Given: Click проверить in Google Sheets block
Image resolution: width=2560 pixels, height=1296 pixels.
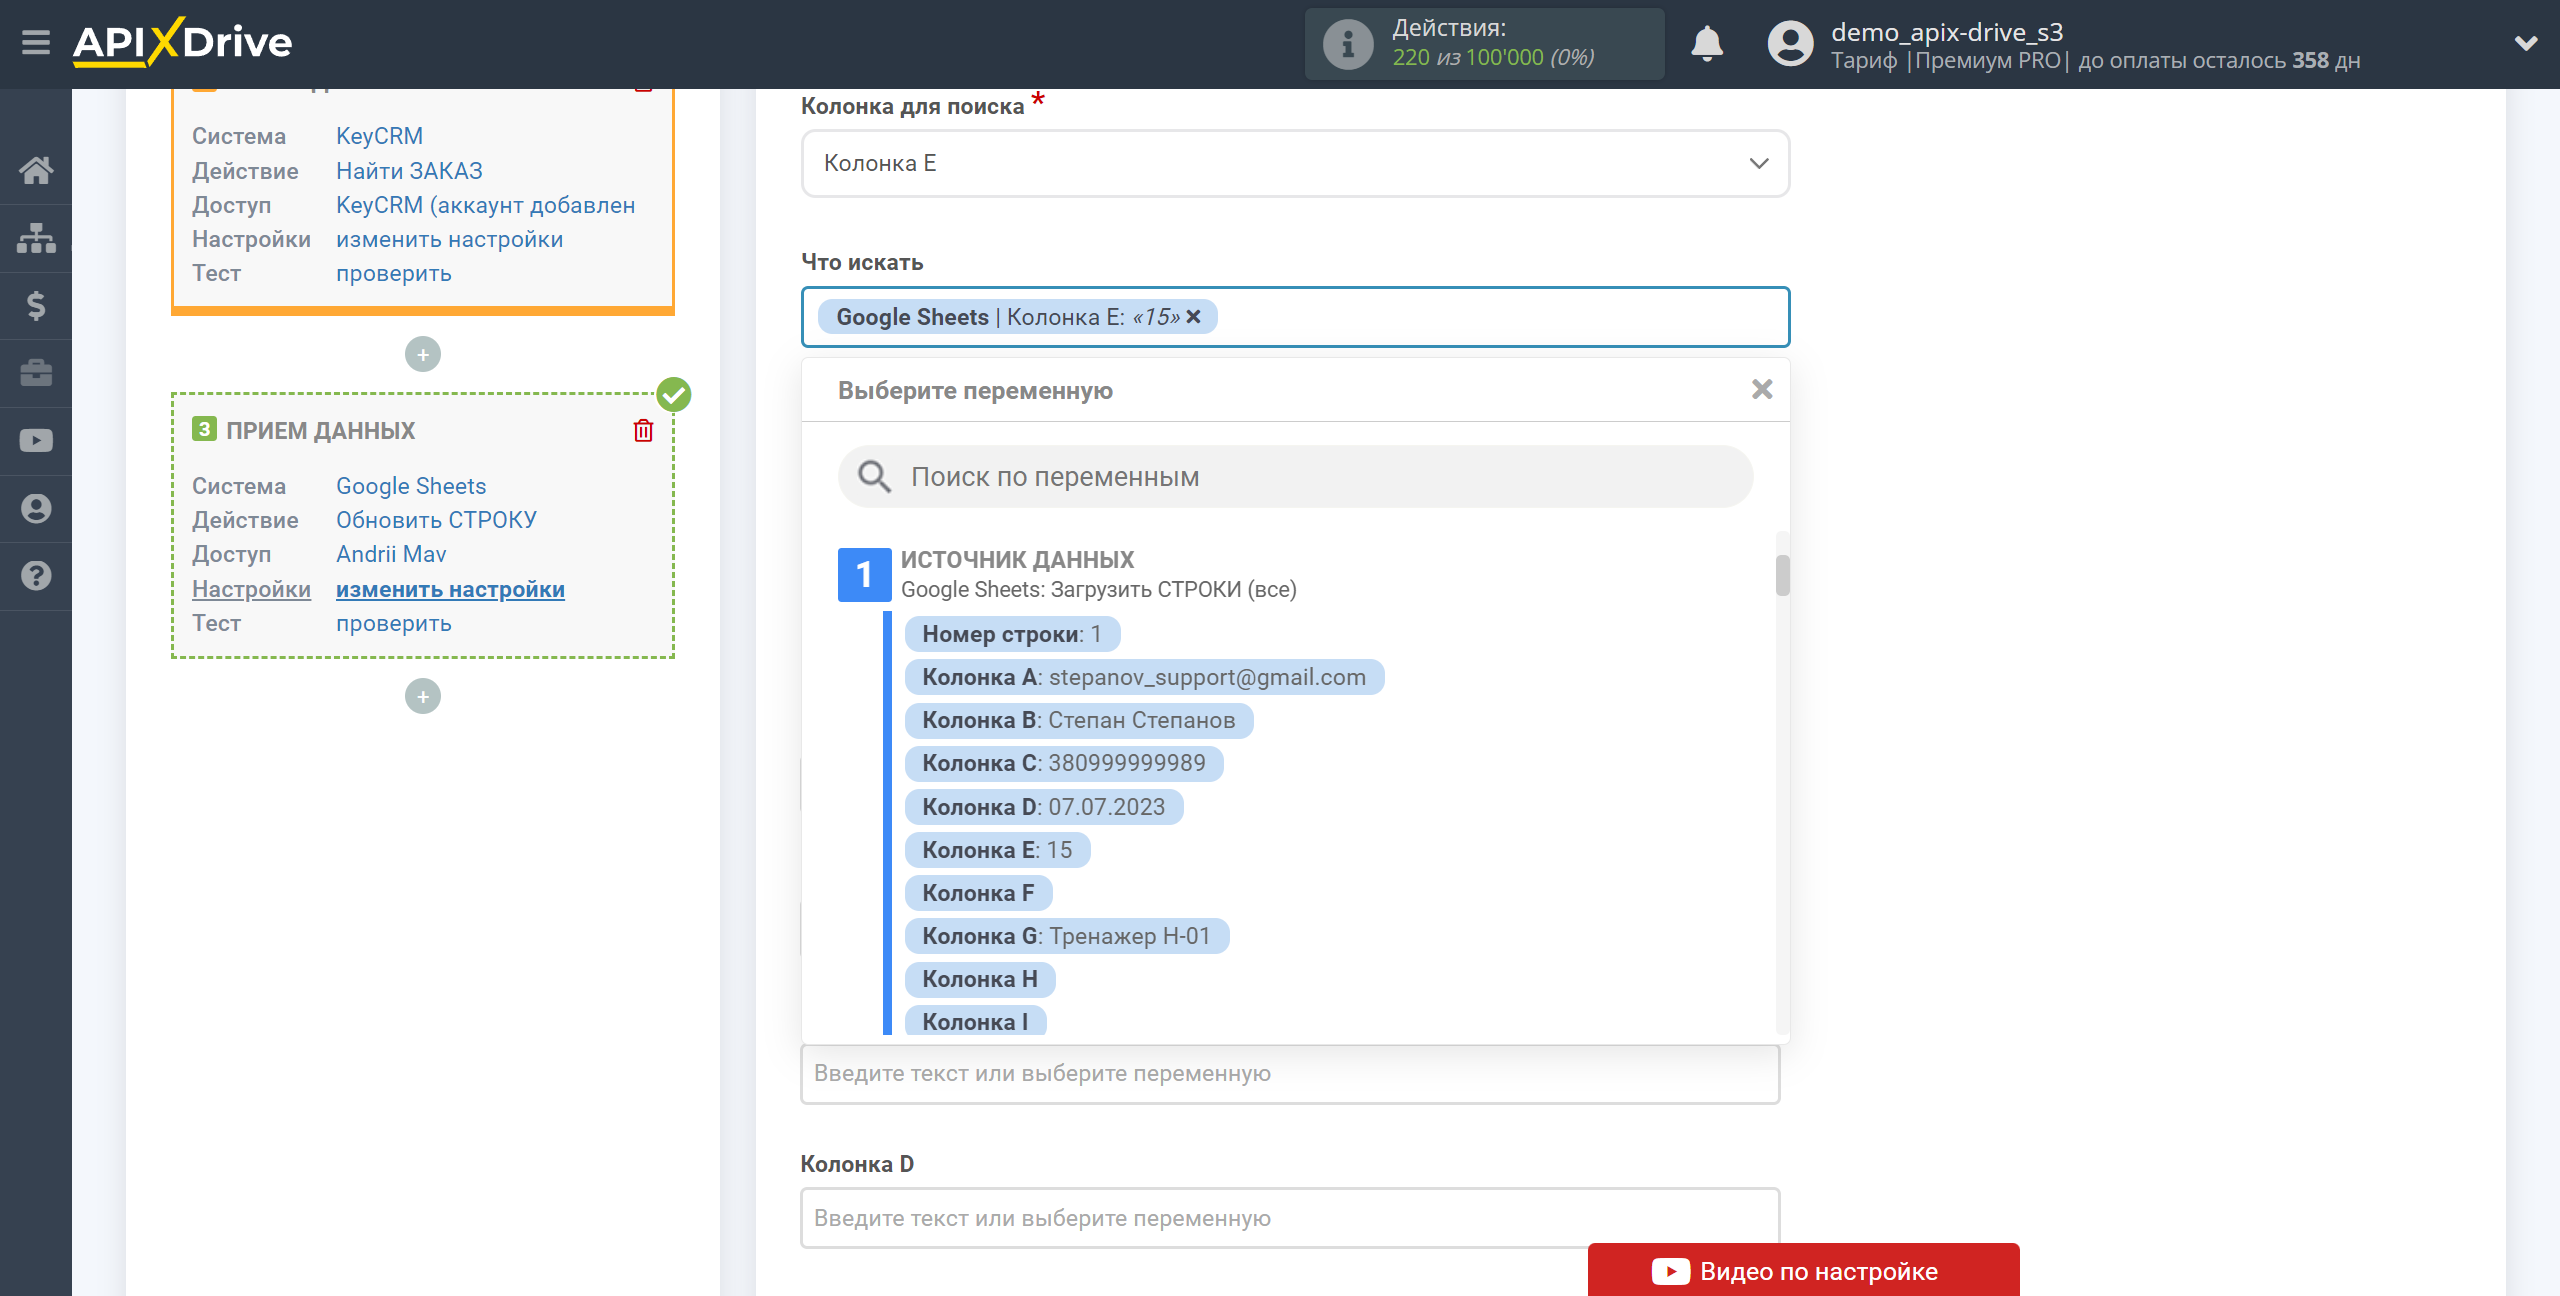Looking at the screenshot, I should pyautogui.click(x=393, y=623).
